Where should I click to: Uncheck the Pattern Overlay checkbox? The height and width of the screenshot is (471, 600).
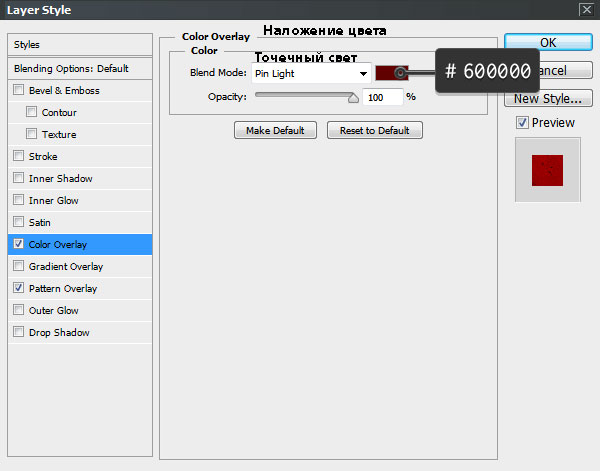pyautogui.click(x=18, y=288)
